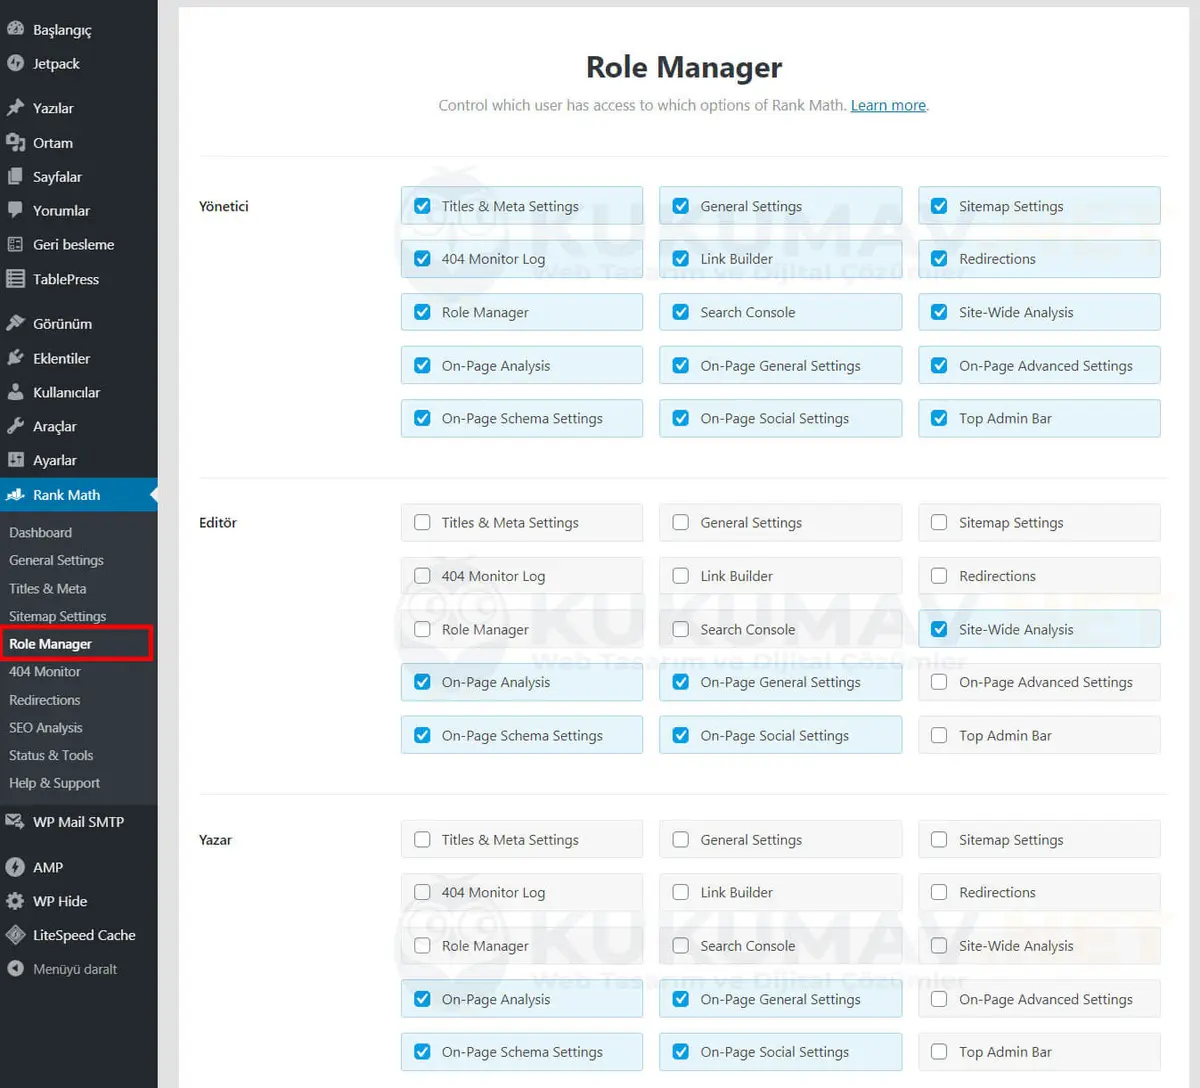
Task: Click the Geri besleme feedback icon
Action: click(x=15, y=245)
